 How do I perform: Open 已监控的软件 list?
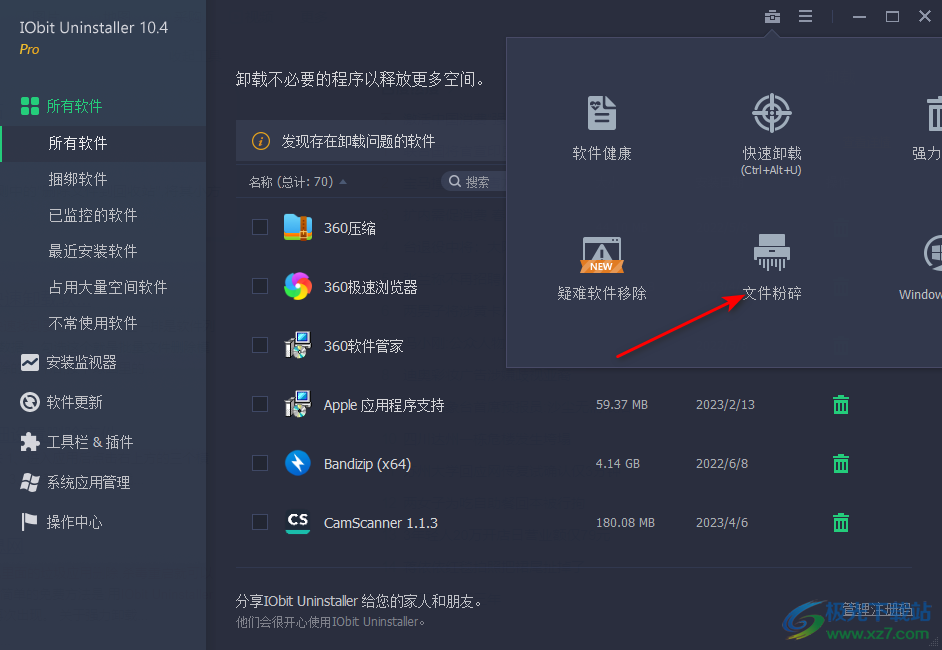[93, 215]
